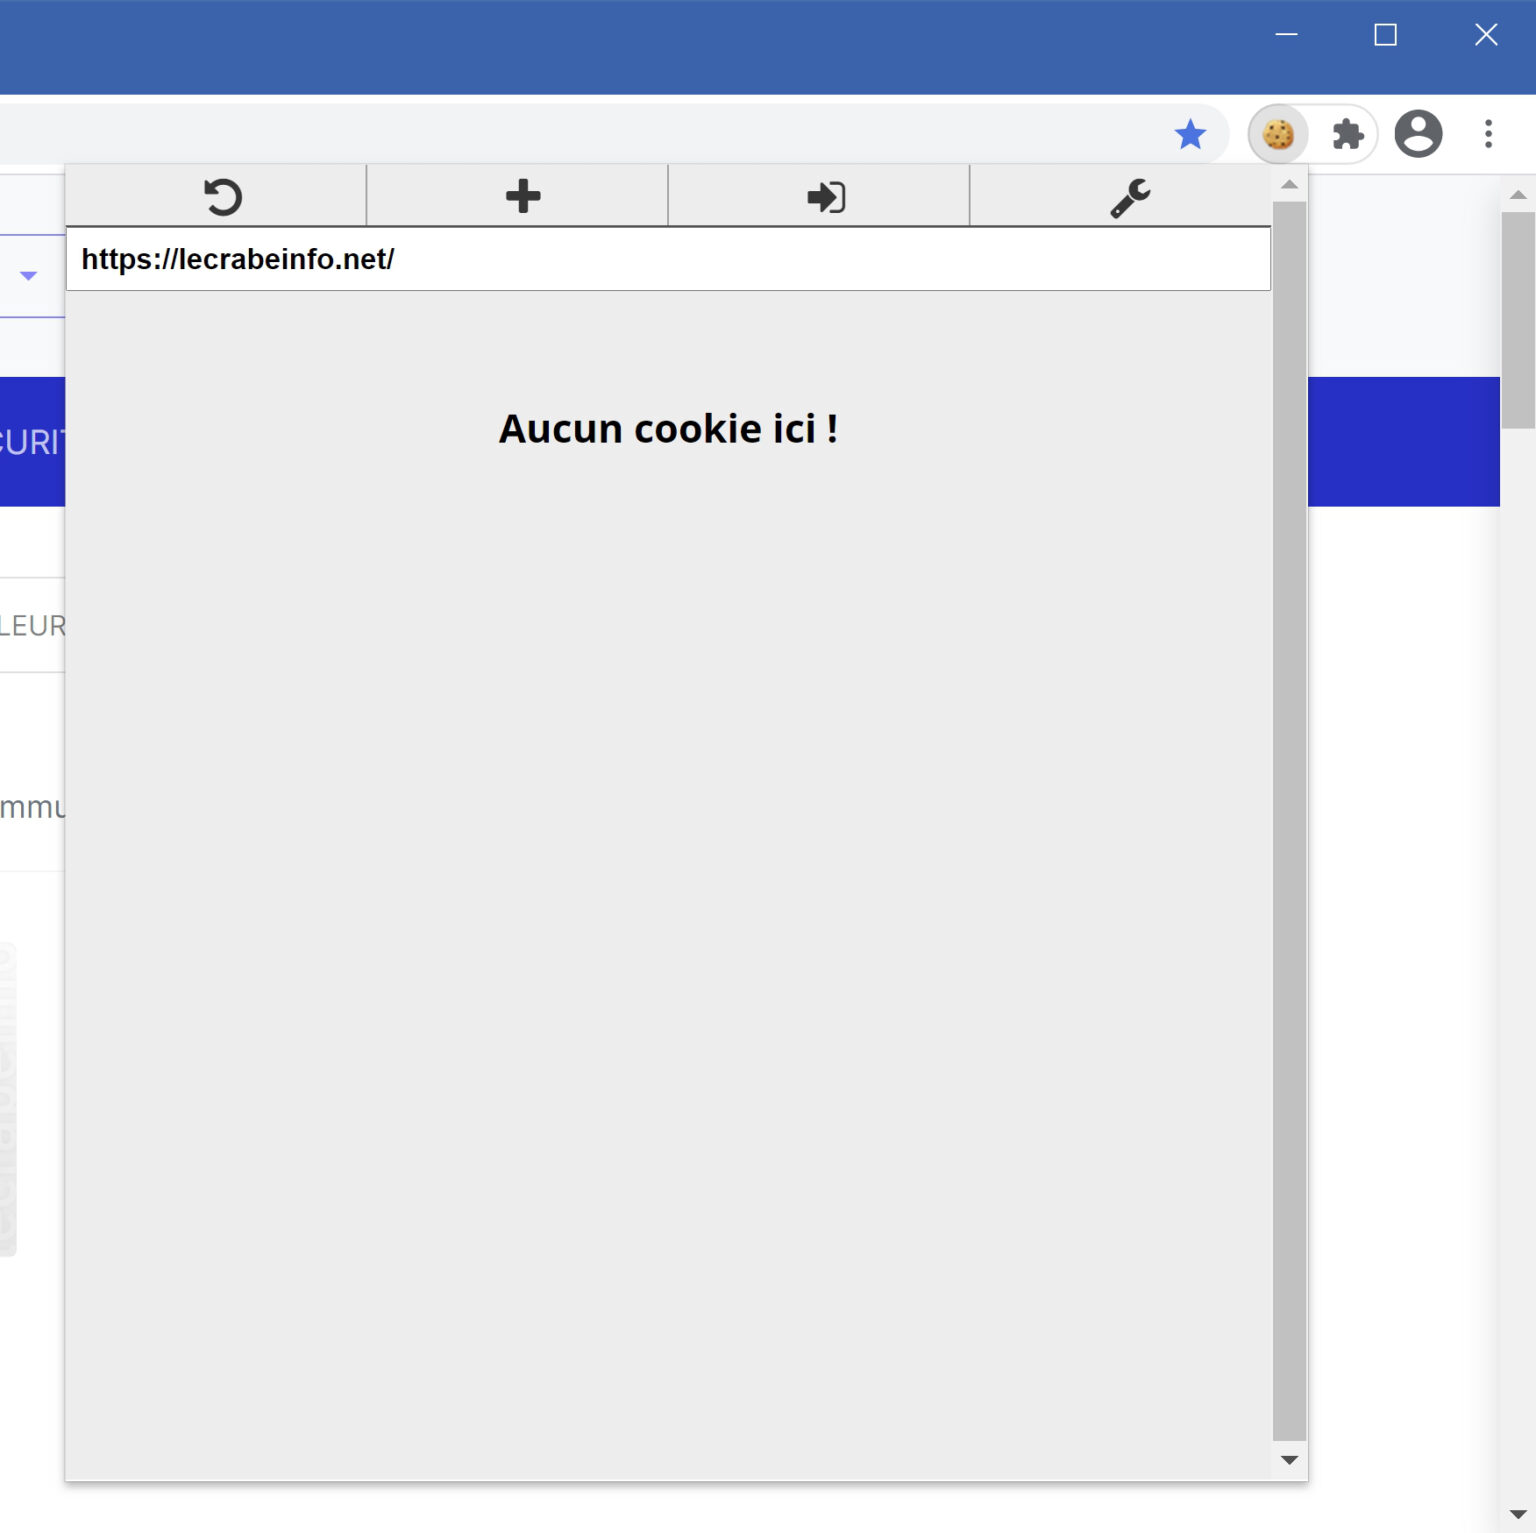The height and width of the screenshot is (1533, 1536).
Task: Close the browser window
Action: tap(1486, 35)
